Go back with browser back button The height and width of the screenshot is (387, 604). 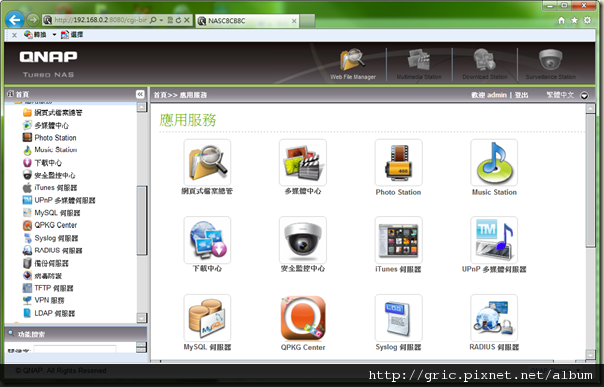tap(15, 20)
